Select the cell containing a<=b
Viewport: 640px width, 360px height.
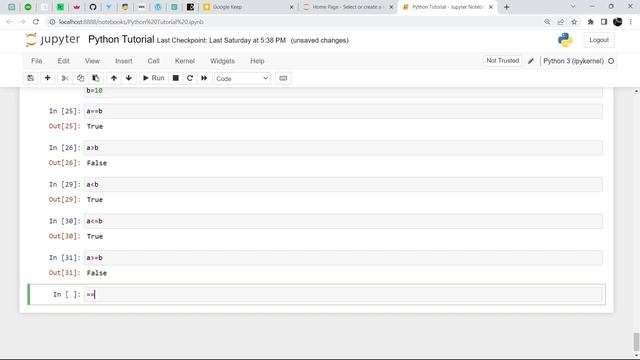[343, 221]
